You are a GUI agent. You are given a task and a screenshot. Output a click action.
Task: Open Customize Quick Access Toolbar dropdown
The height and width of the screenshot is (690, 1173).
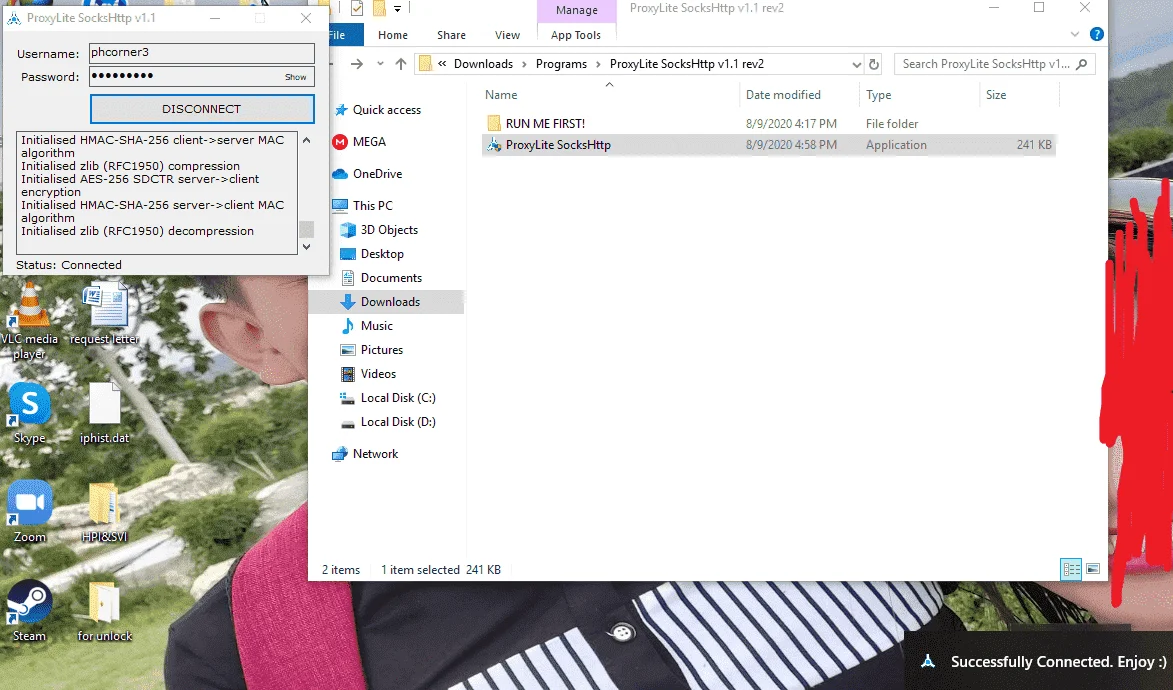397,9
